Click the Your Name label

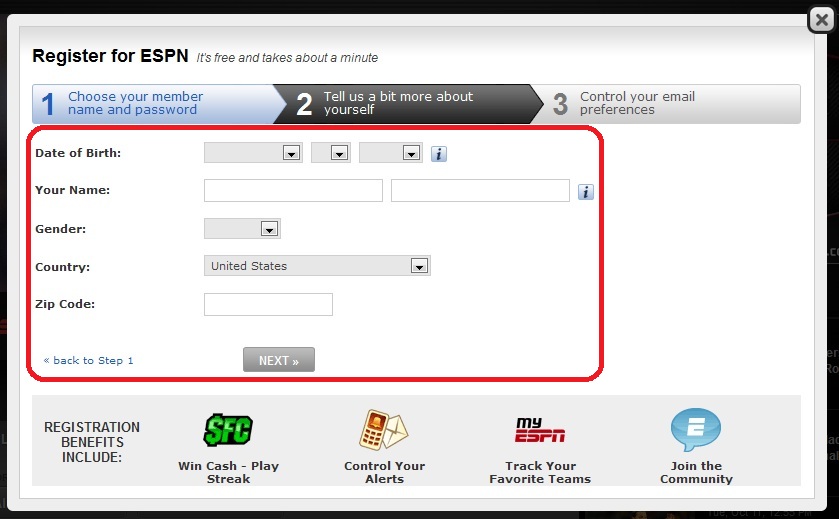click(72, 190)
